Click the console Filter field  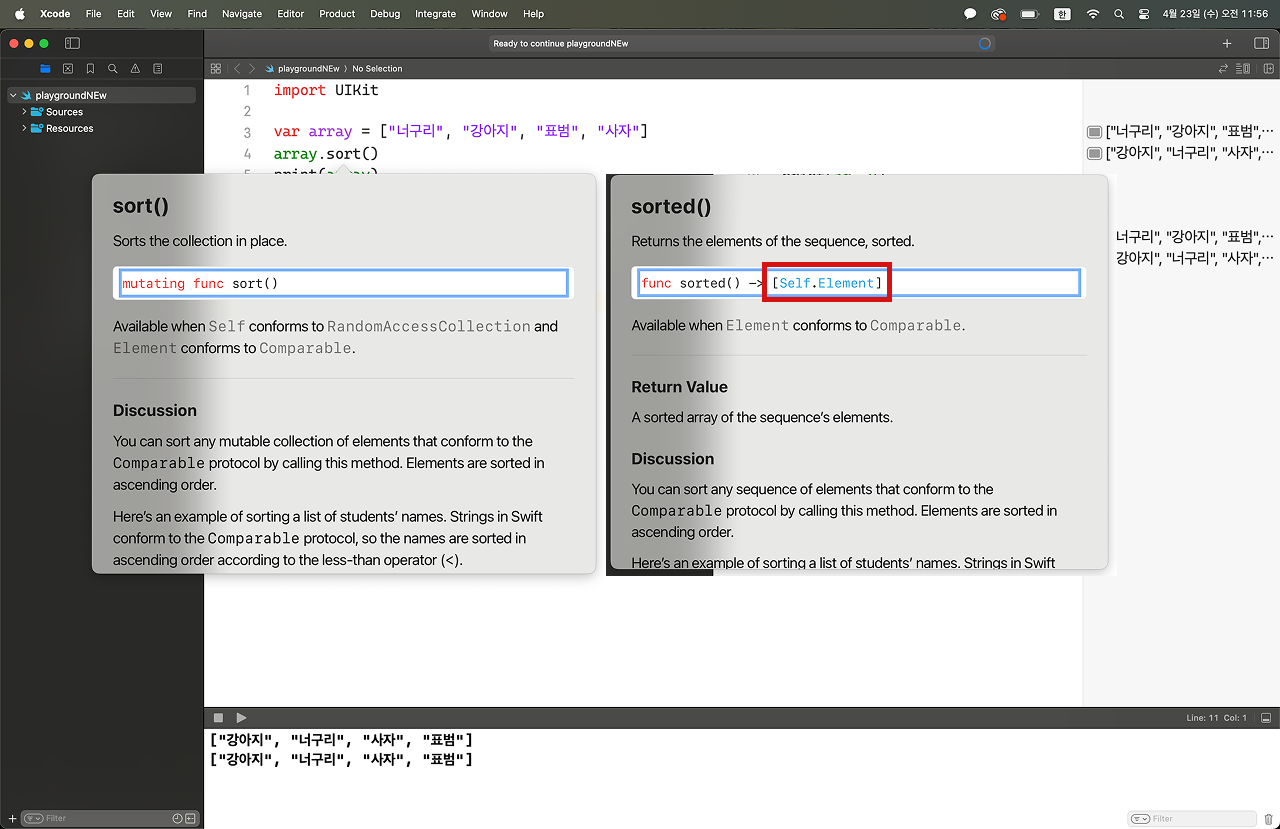pyautogui.click(x=1192, y=818)
